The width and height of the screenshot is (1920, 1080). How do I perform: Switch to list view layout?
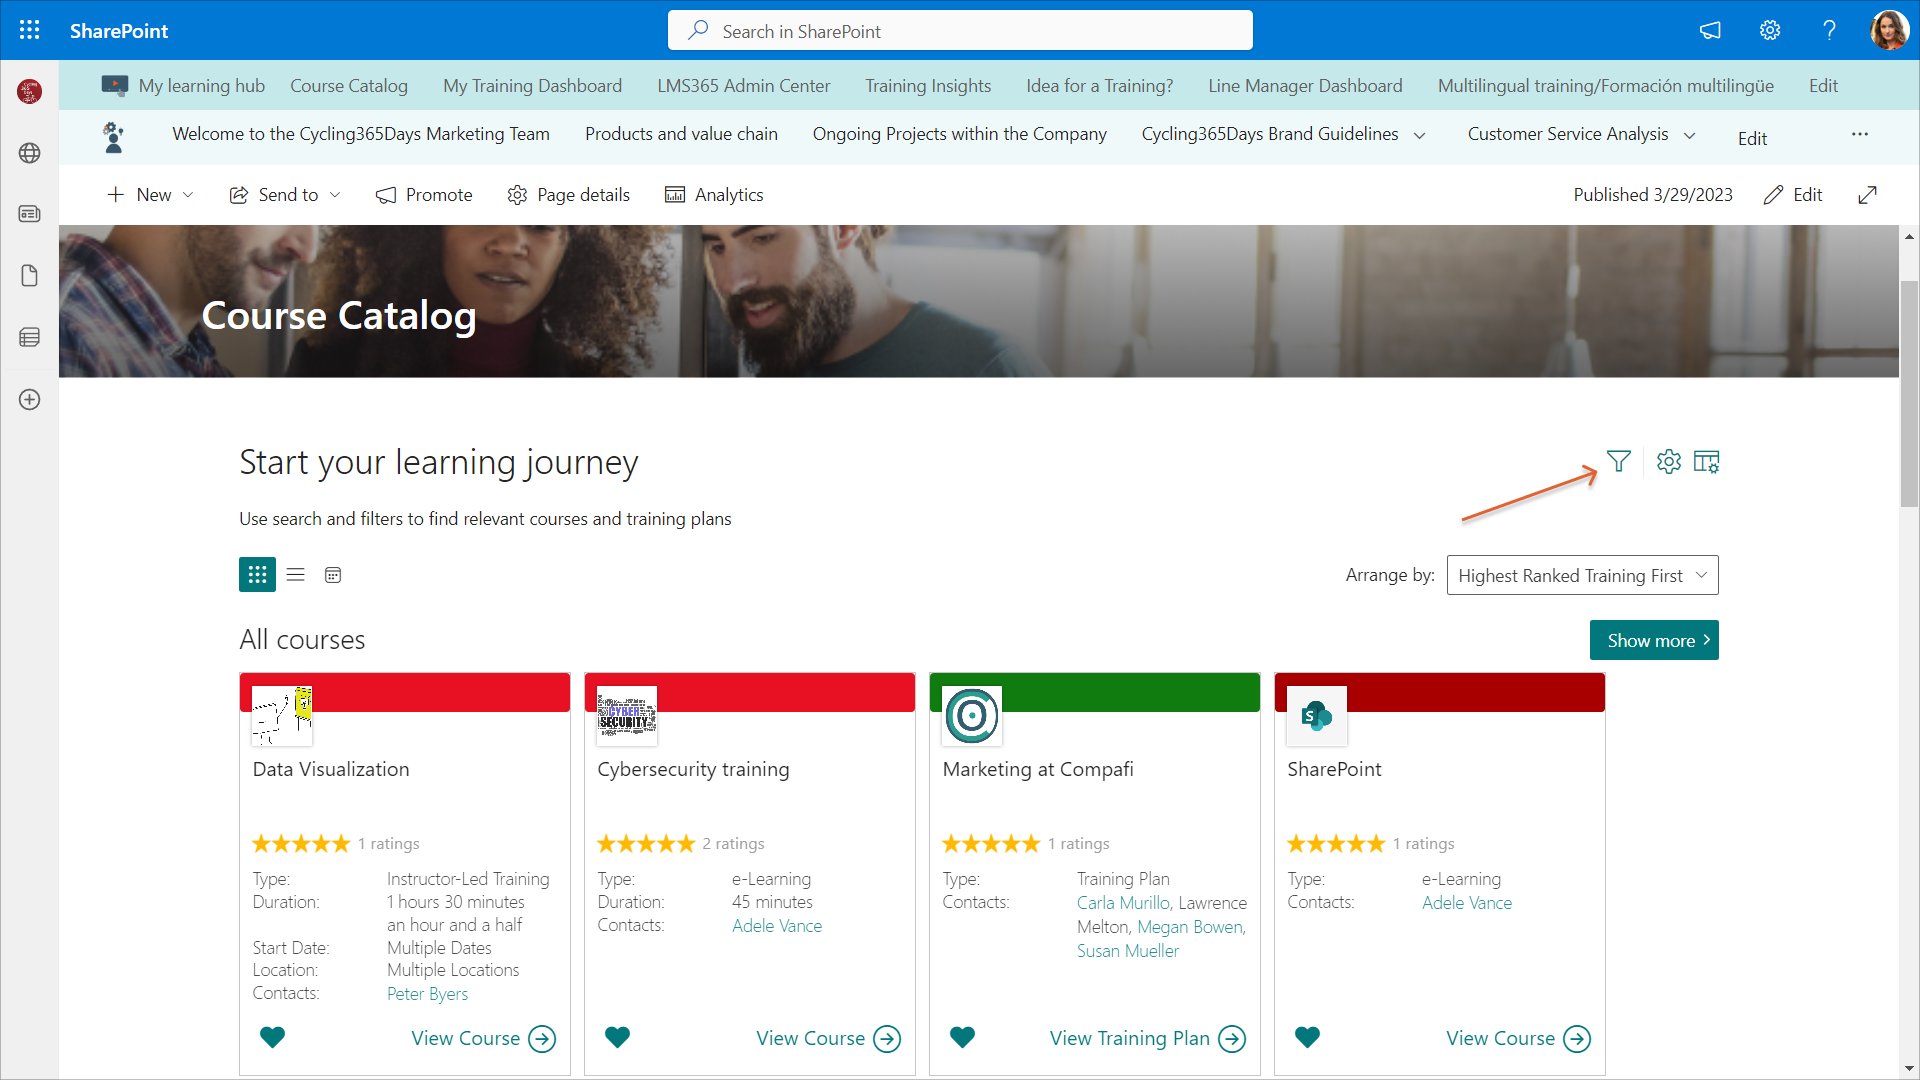click(x=295, y=574)
